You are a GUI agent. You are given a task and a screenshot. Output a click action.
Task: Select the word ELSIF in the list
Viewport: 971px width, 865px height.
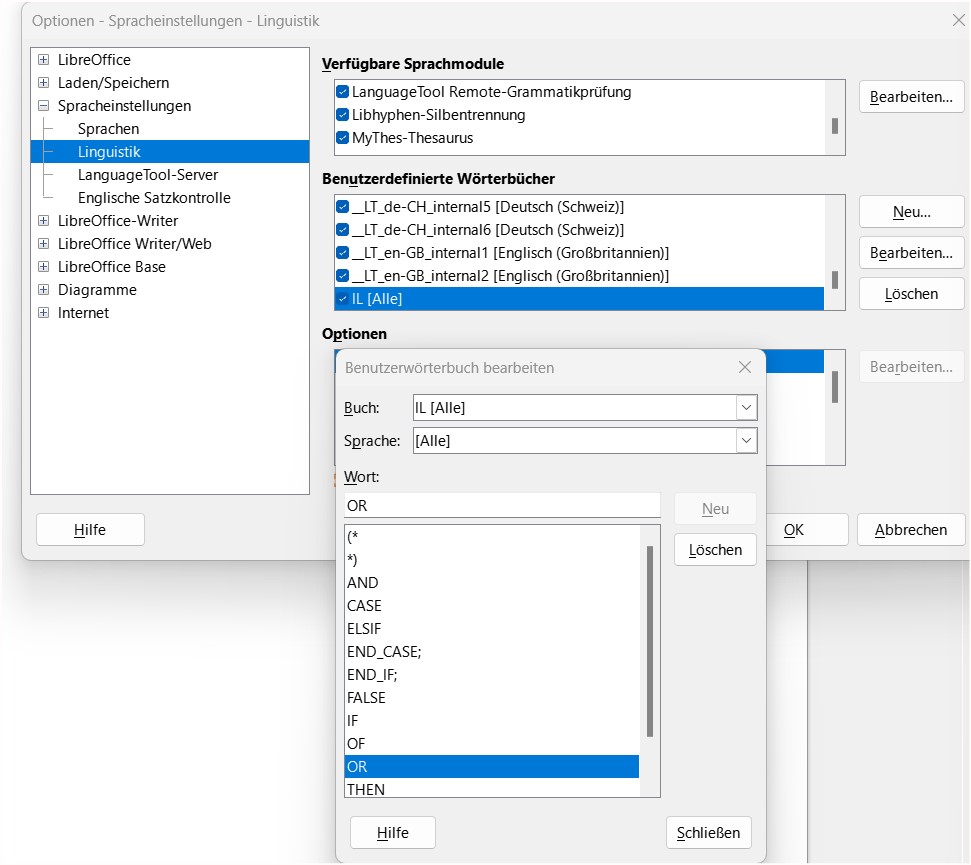492,628
